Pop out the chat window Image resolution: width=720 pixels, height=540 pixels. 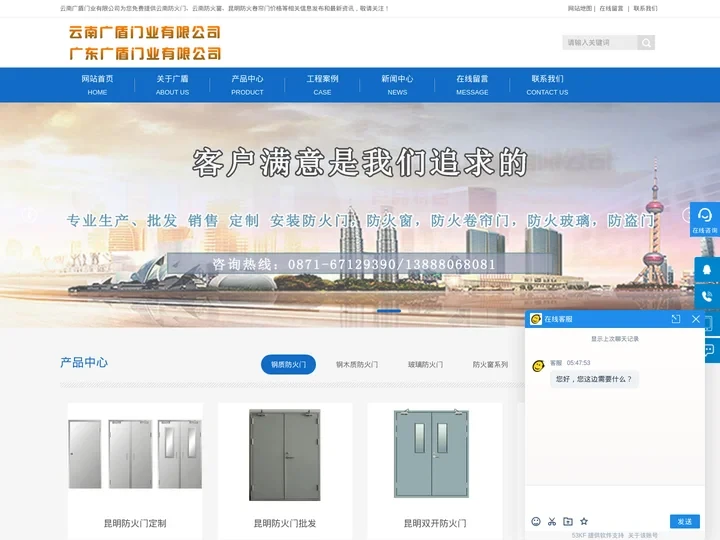tap(676, 319)
